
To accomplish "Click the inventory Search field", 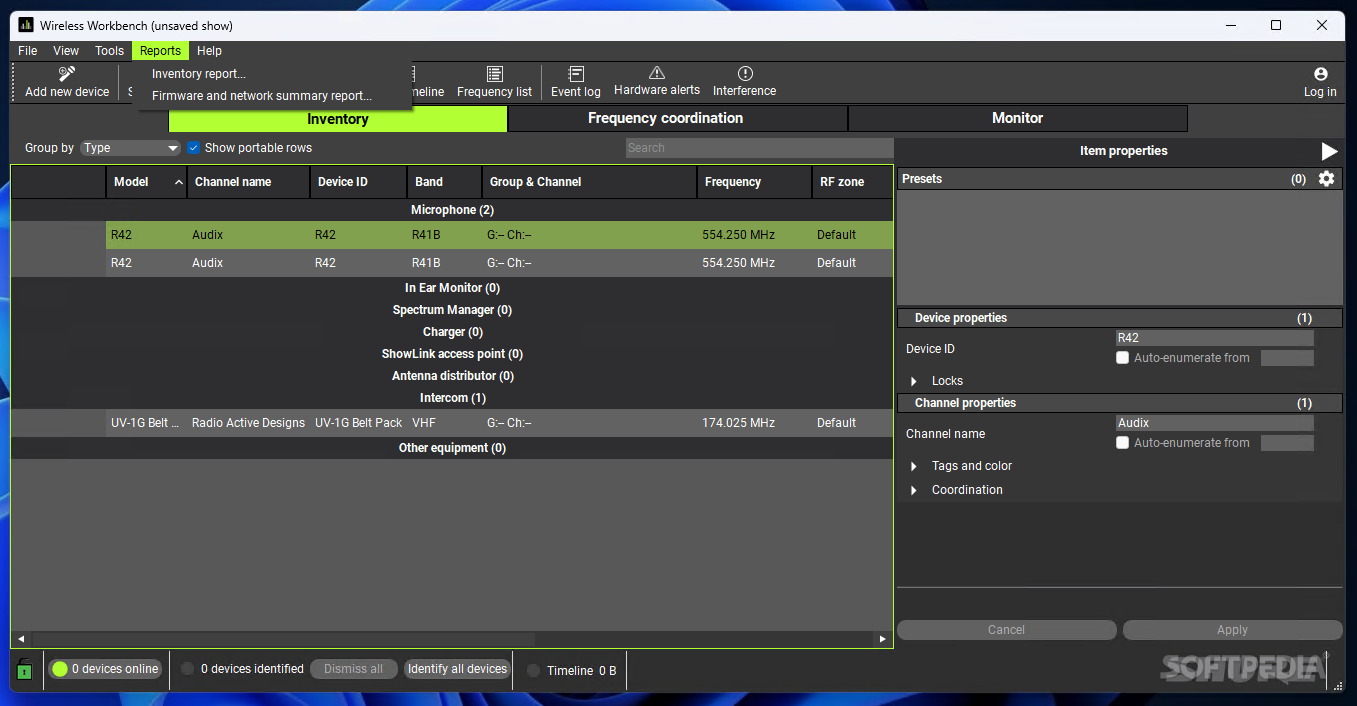I will click(759, 148).
